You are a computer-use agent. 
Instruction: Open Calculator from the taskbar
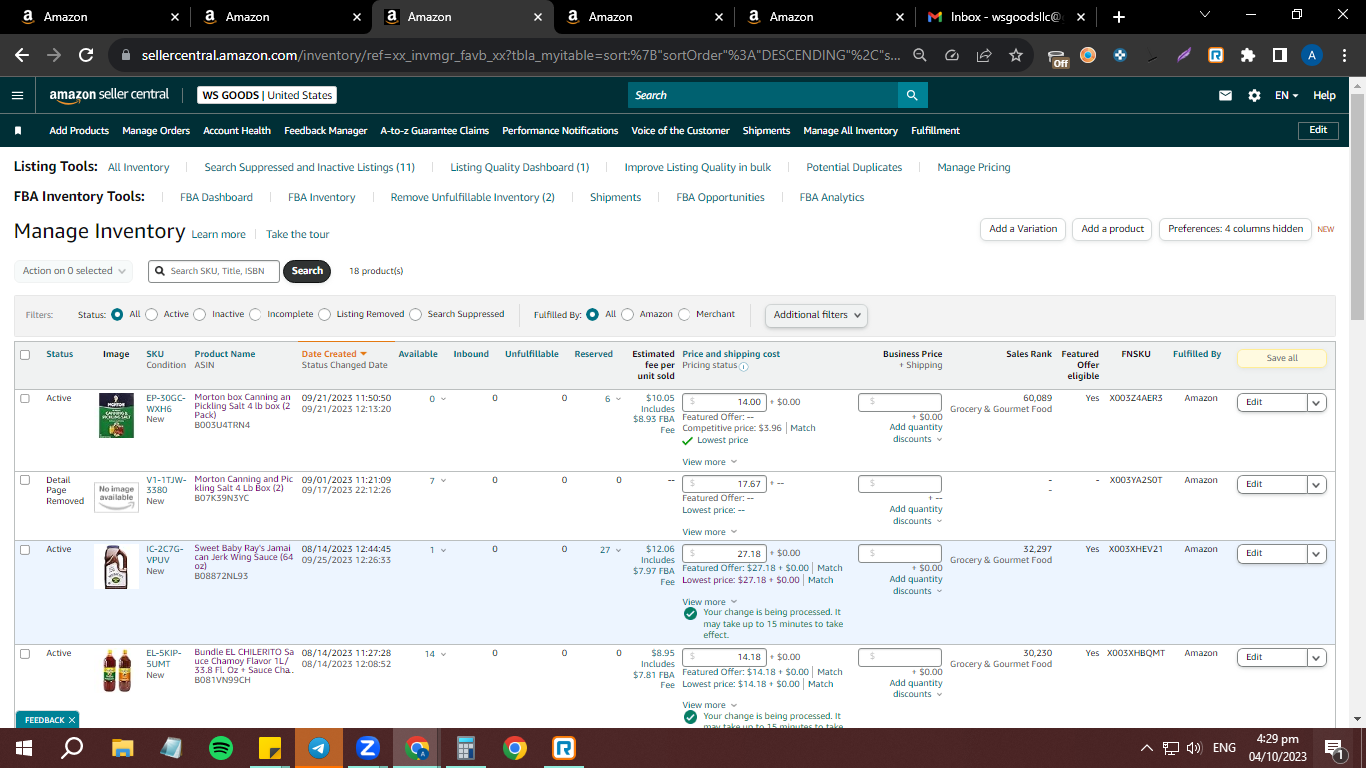pos(466,747)
